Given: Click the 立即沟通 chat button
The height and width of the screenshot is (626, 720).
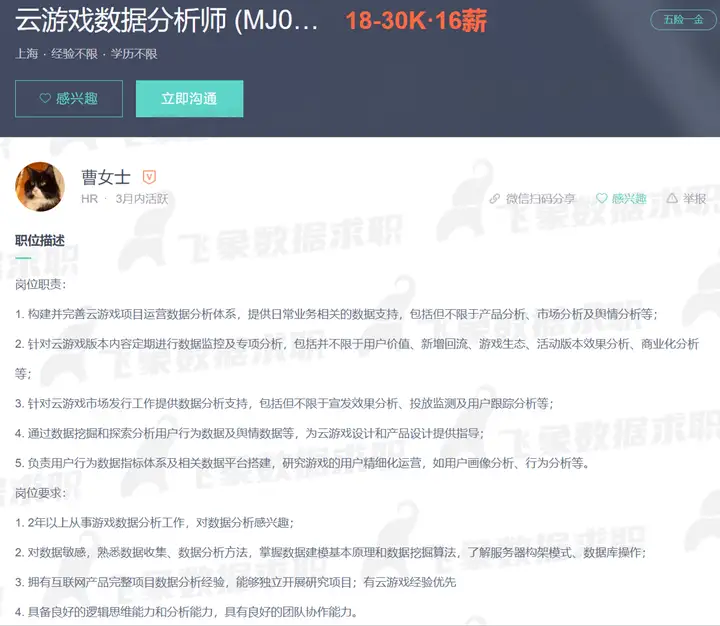Looking at the screenshot, I should tap(189, 99).
